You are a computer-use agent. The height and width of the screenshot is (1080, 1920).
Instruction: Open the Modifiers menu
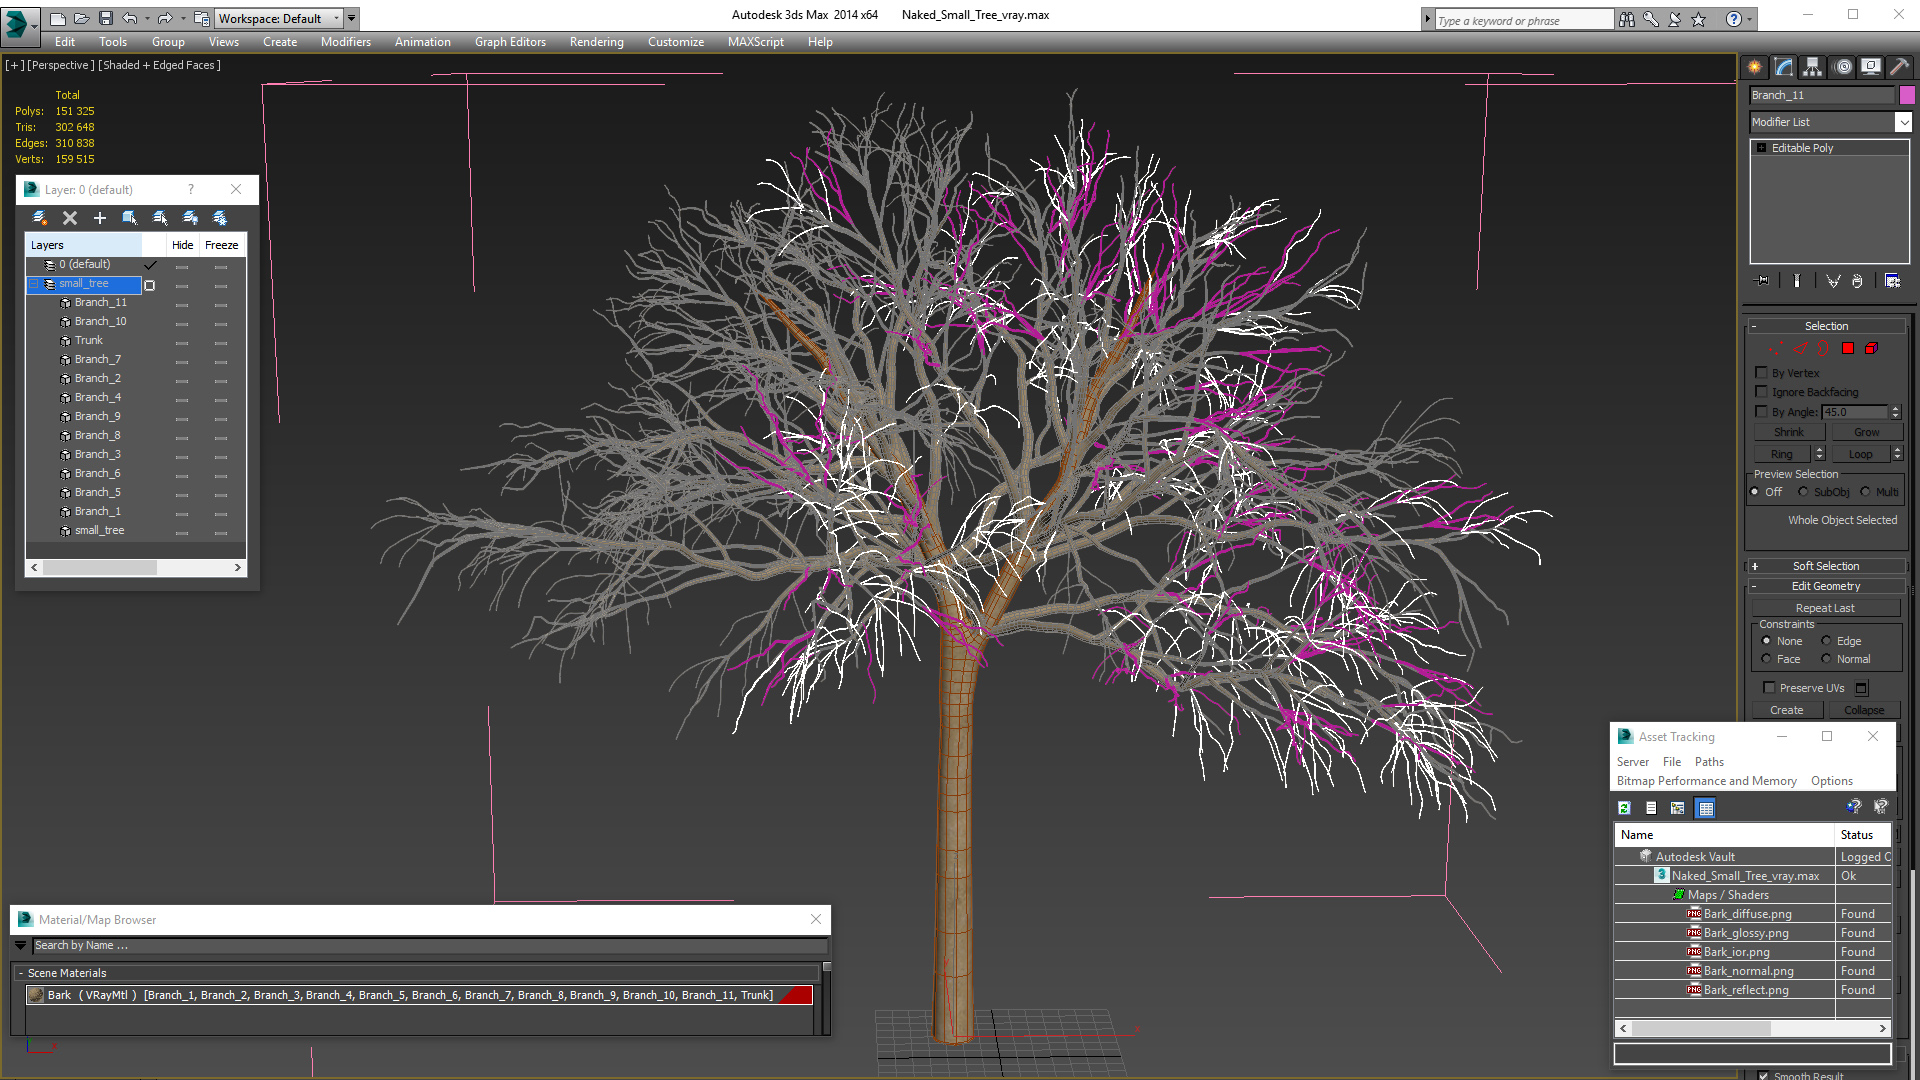(x=346, y=42)
